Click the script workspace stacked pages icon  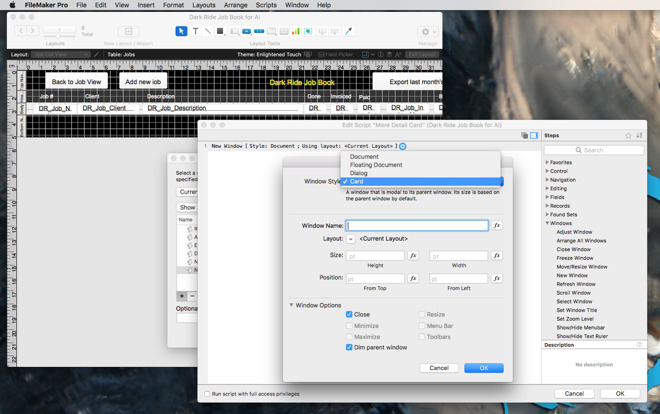pos(524,135)
